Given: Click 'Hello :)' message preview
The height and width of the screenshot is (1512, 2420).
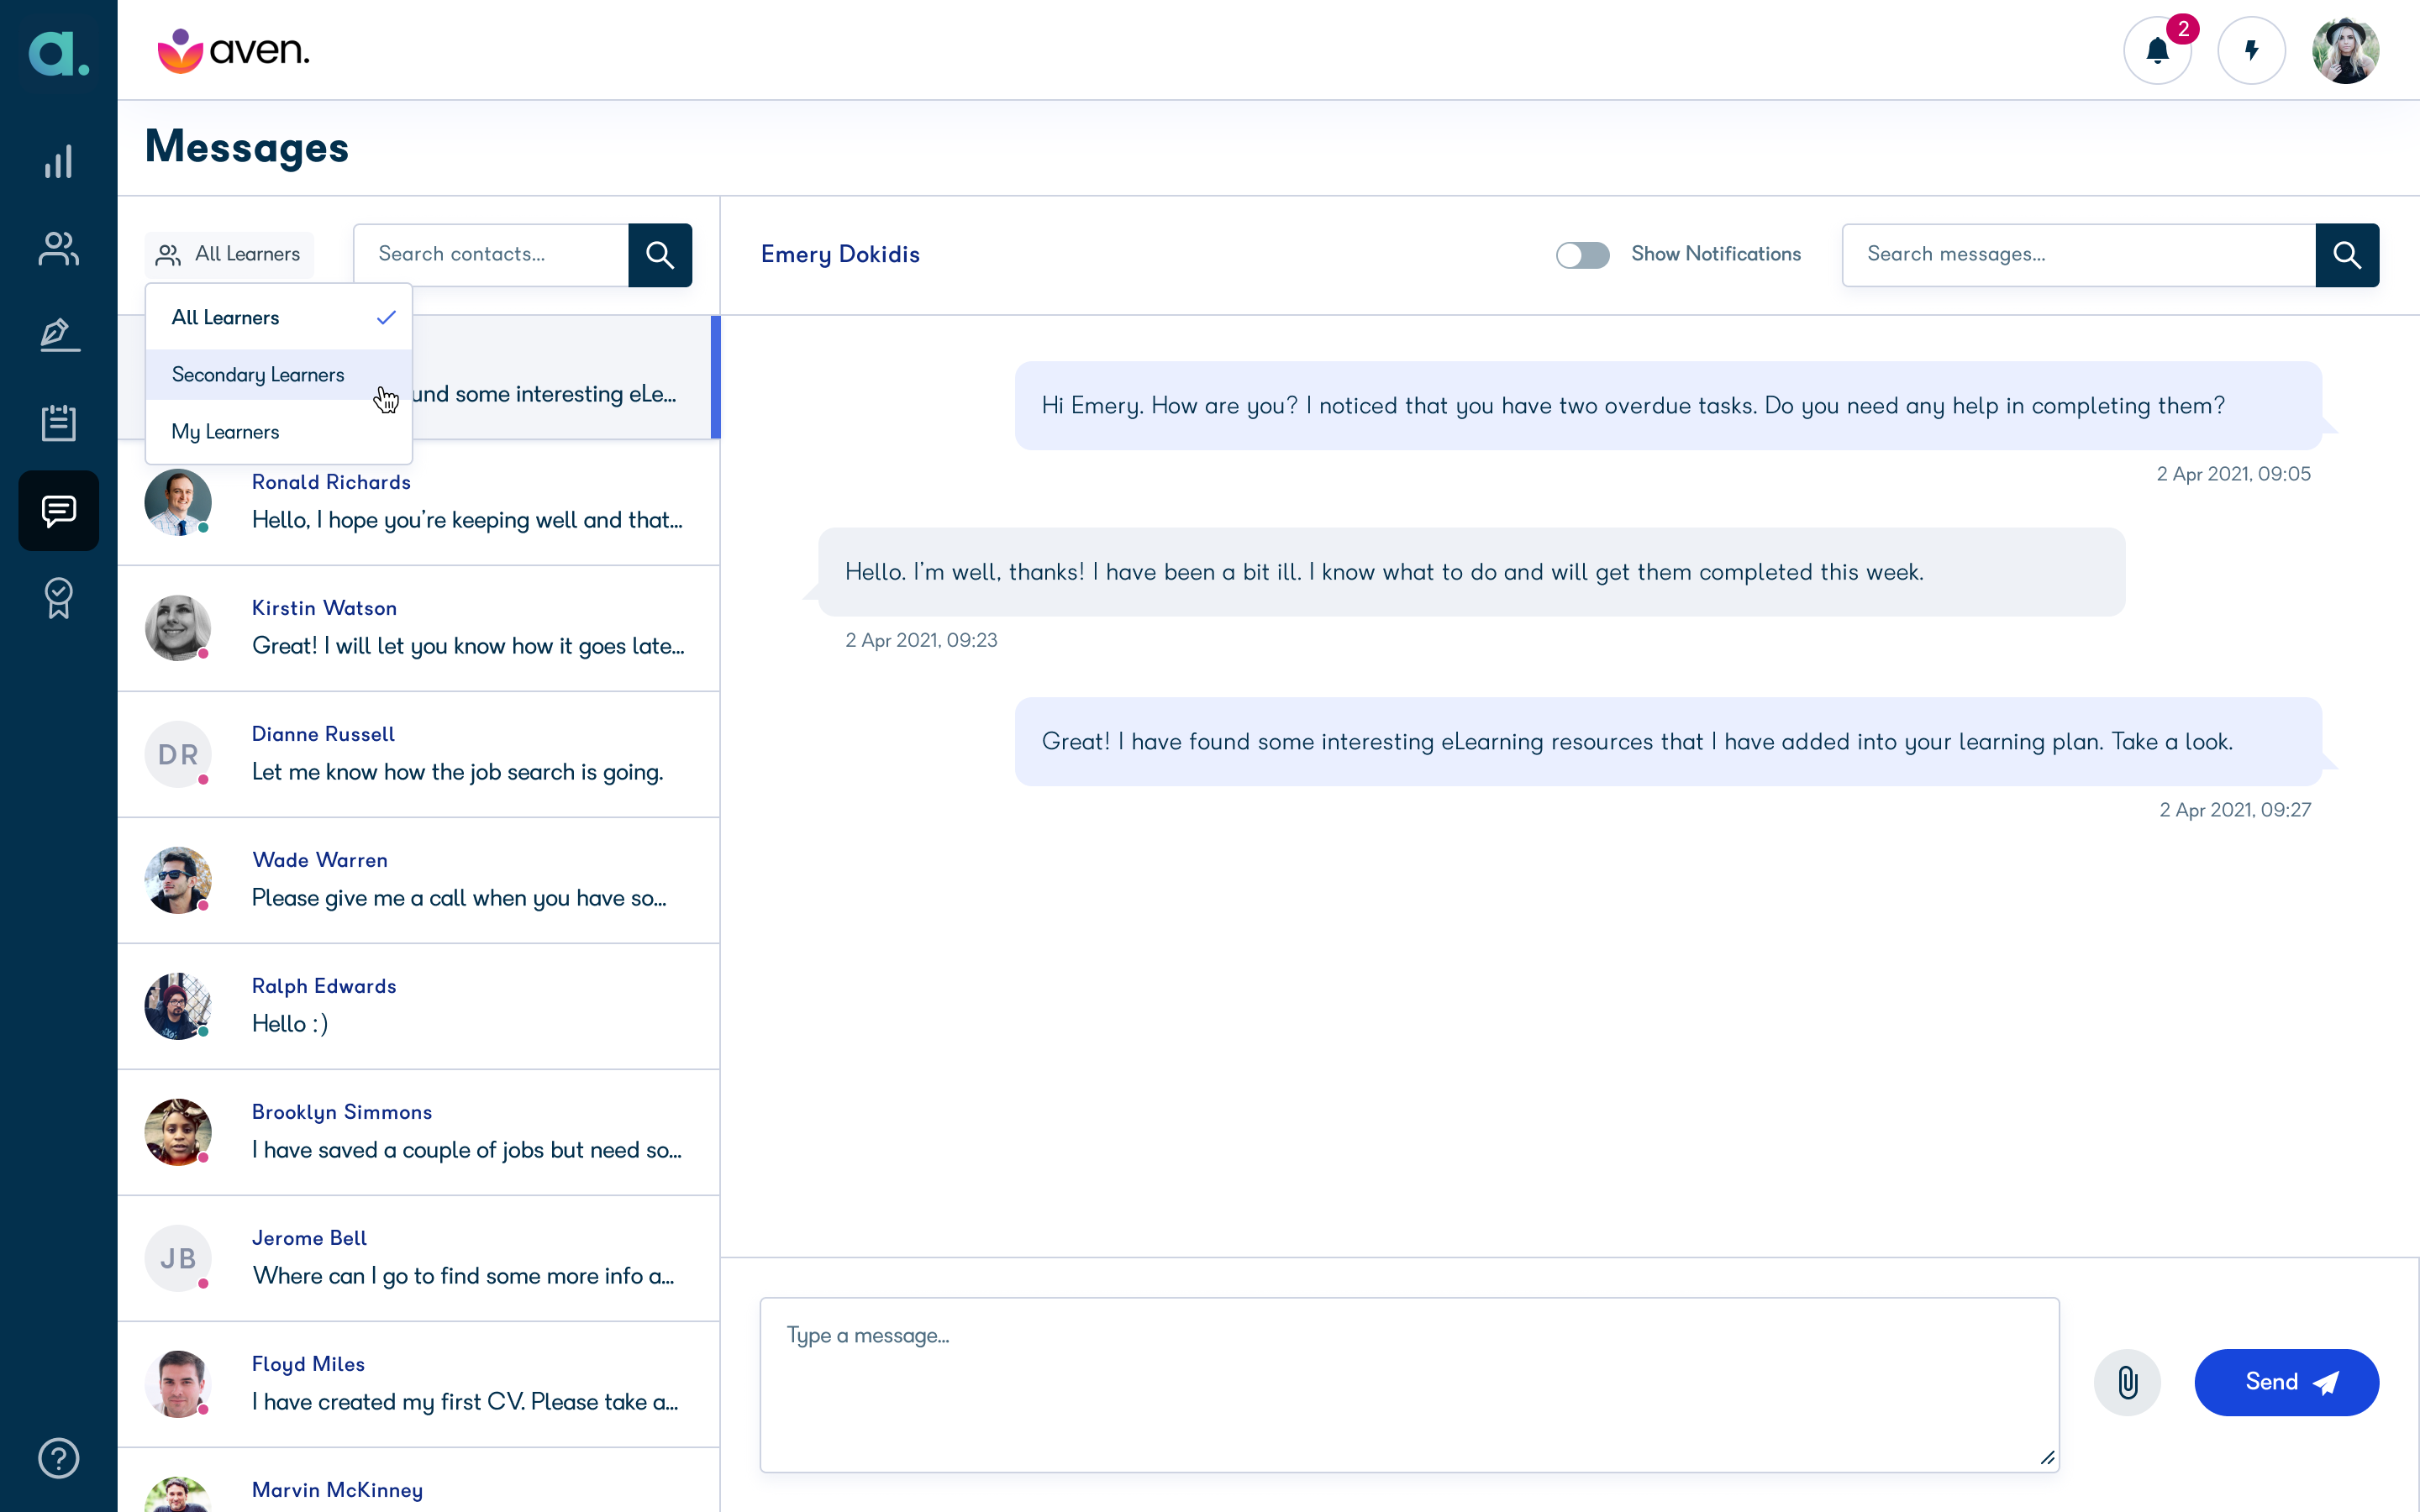Looking at the screenshot, I should pyautogui.click(x=290, y=1024).
